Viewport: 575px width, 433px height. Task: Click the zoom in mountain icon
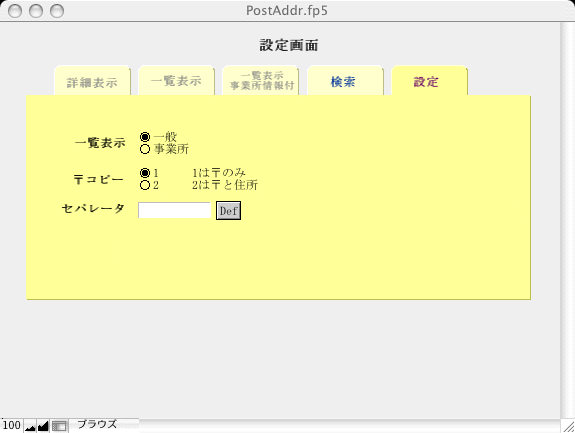tap(43, 426)
